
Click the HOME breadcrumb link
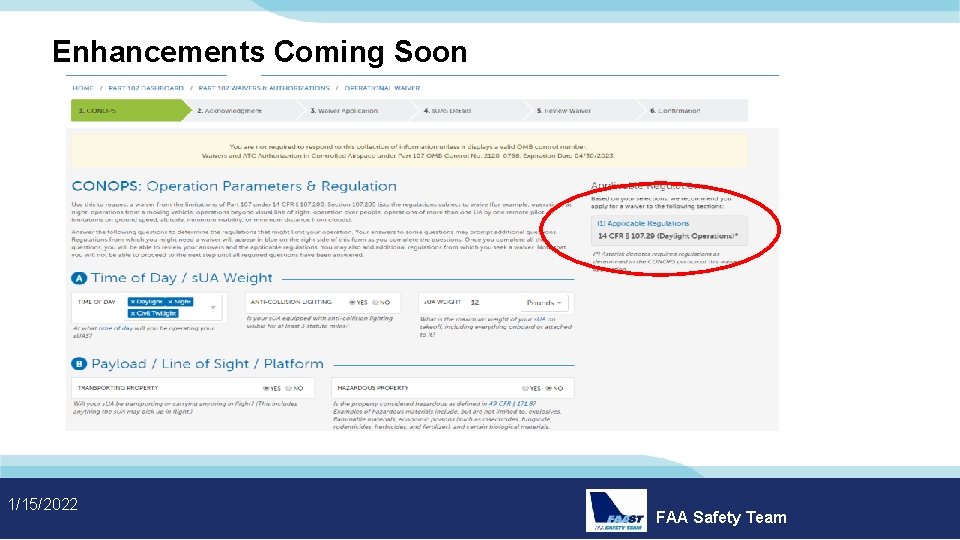[x=83, y=88]
